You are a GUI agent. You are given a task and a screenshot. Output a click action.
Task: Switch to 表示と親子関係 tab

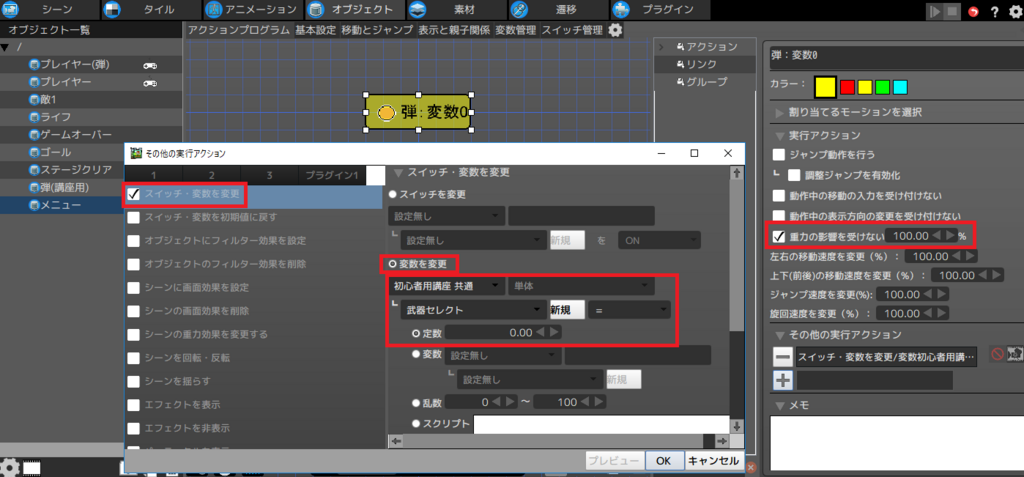[x=454, y=30]
